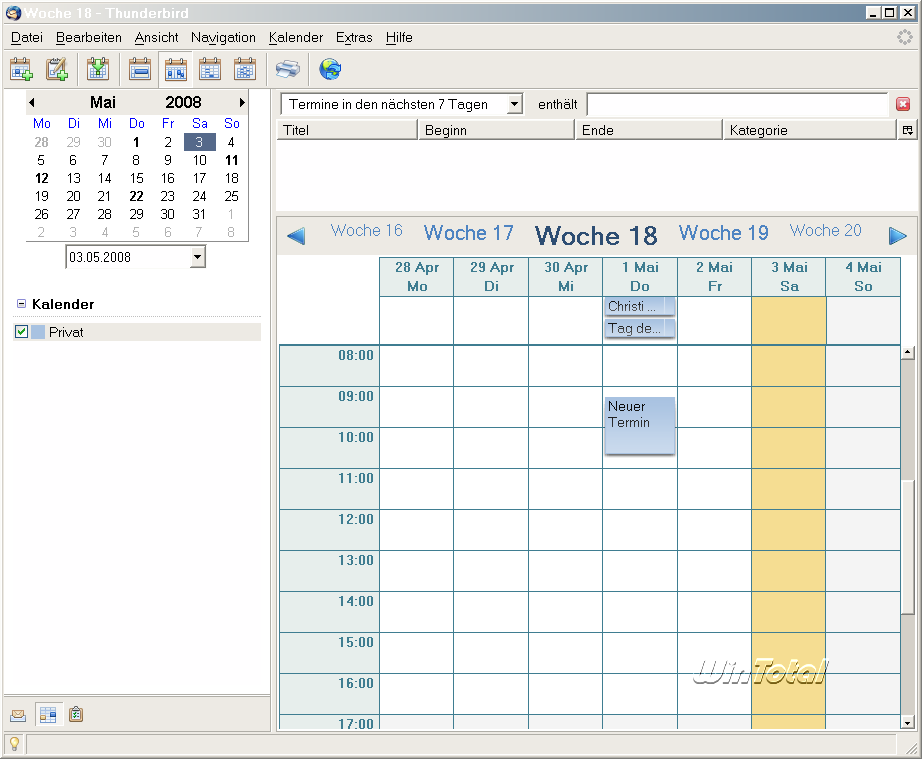Screen dimensions: 922x759
Task: Go to next month in mini calendar
Action: (x=242, y=102)
